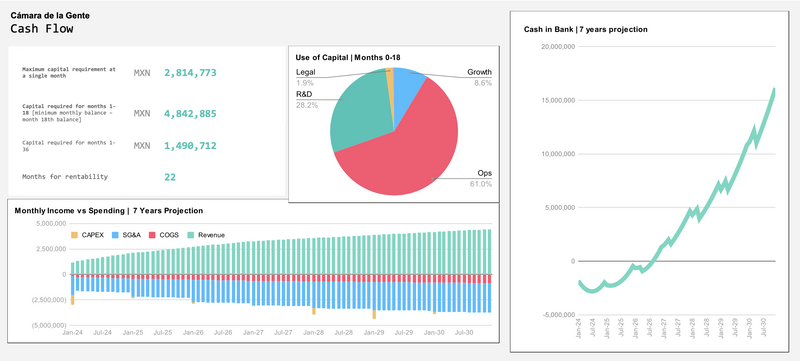Click the CAPEX legend color swatch

(74, 235)
